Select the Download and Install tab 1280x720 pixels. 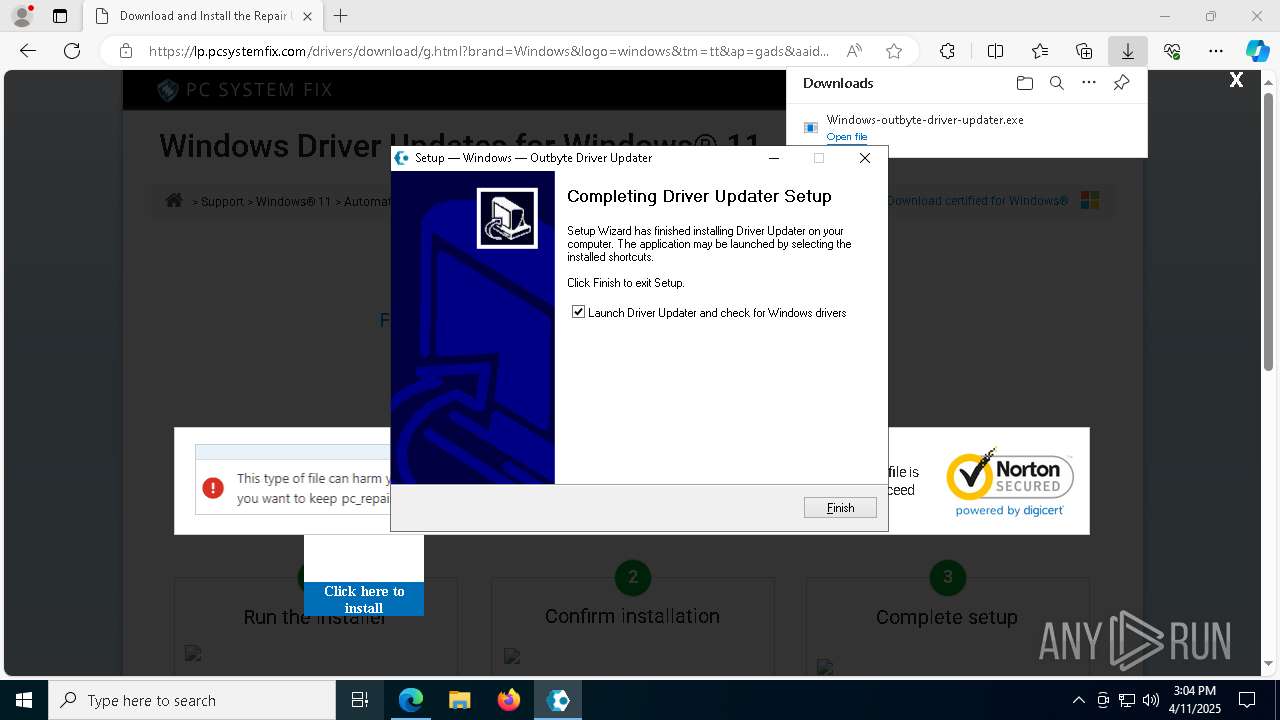point(203,16)
